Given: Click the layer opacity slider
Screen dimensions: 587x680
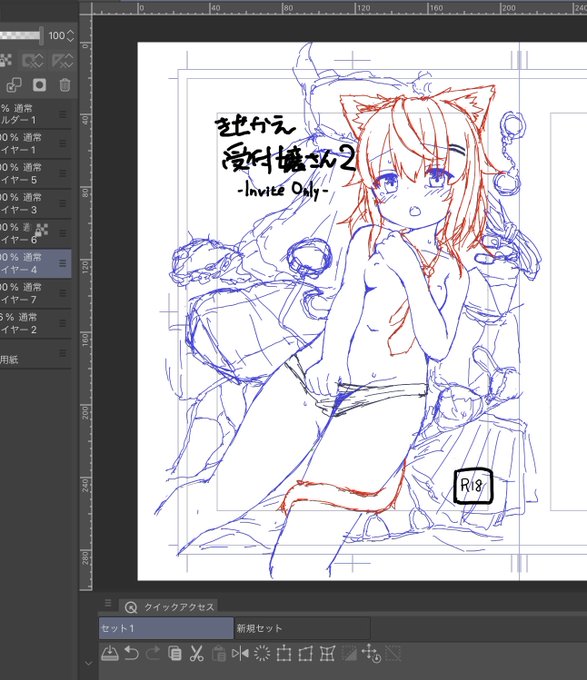Looking at the screenshot, I should click(22, 36).
